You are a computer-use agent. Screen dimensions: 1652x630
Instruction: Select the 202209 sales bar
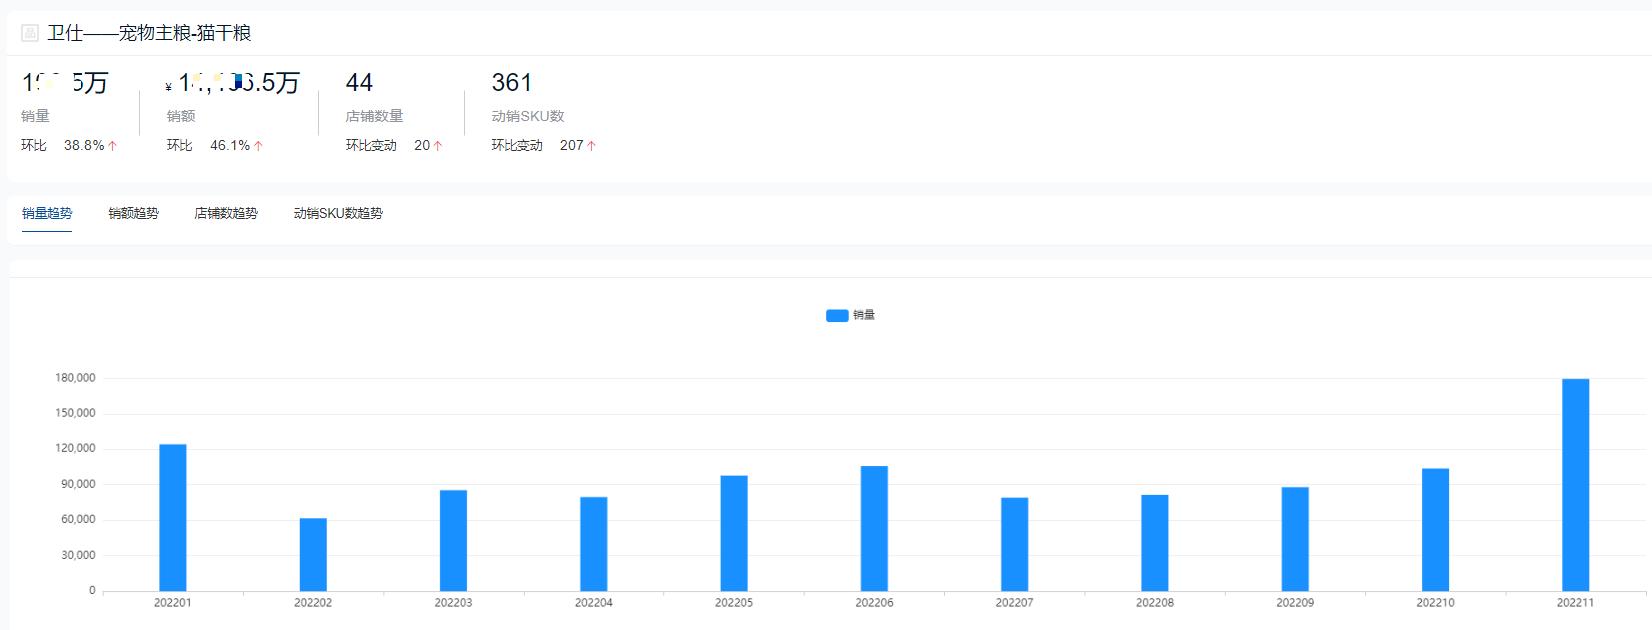click(1295, 539)
